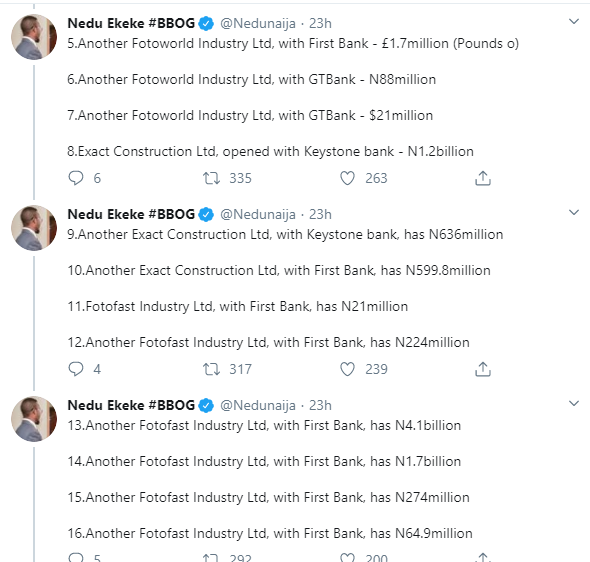Image resolution: width=590 pixels, height=562 pixels.
Task: Share the tweet ending with N224million
Action: point(483,369)
